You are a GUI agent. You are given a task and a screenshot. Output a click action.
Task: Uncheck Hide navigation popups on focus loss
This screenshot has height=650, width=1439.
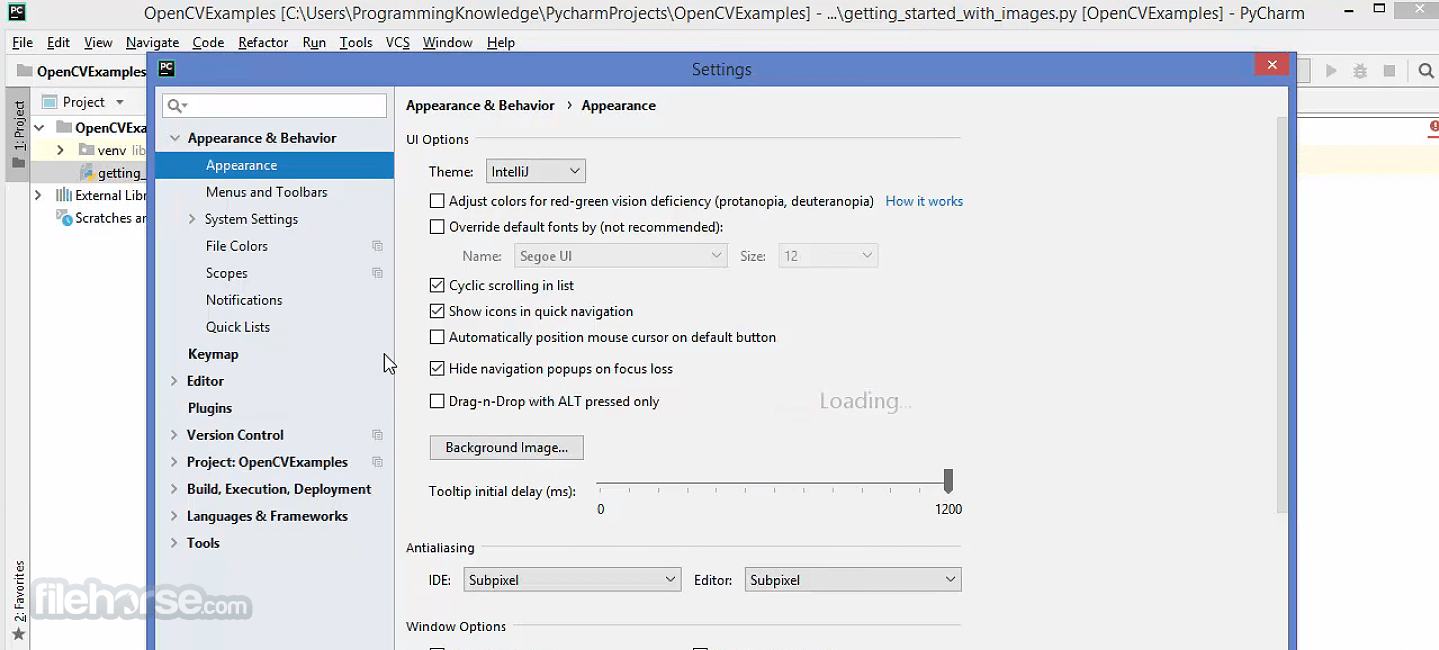click(437, 368)
